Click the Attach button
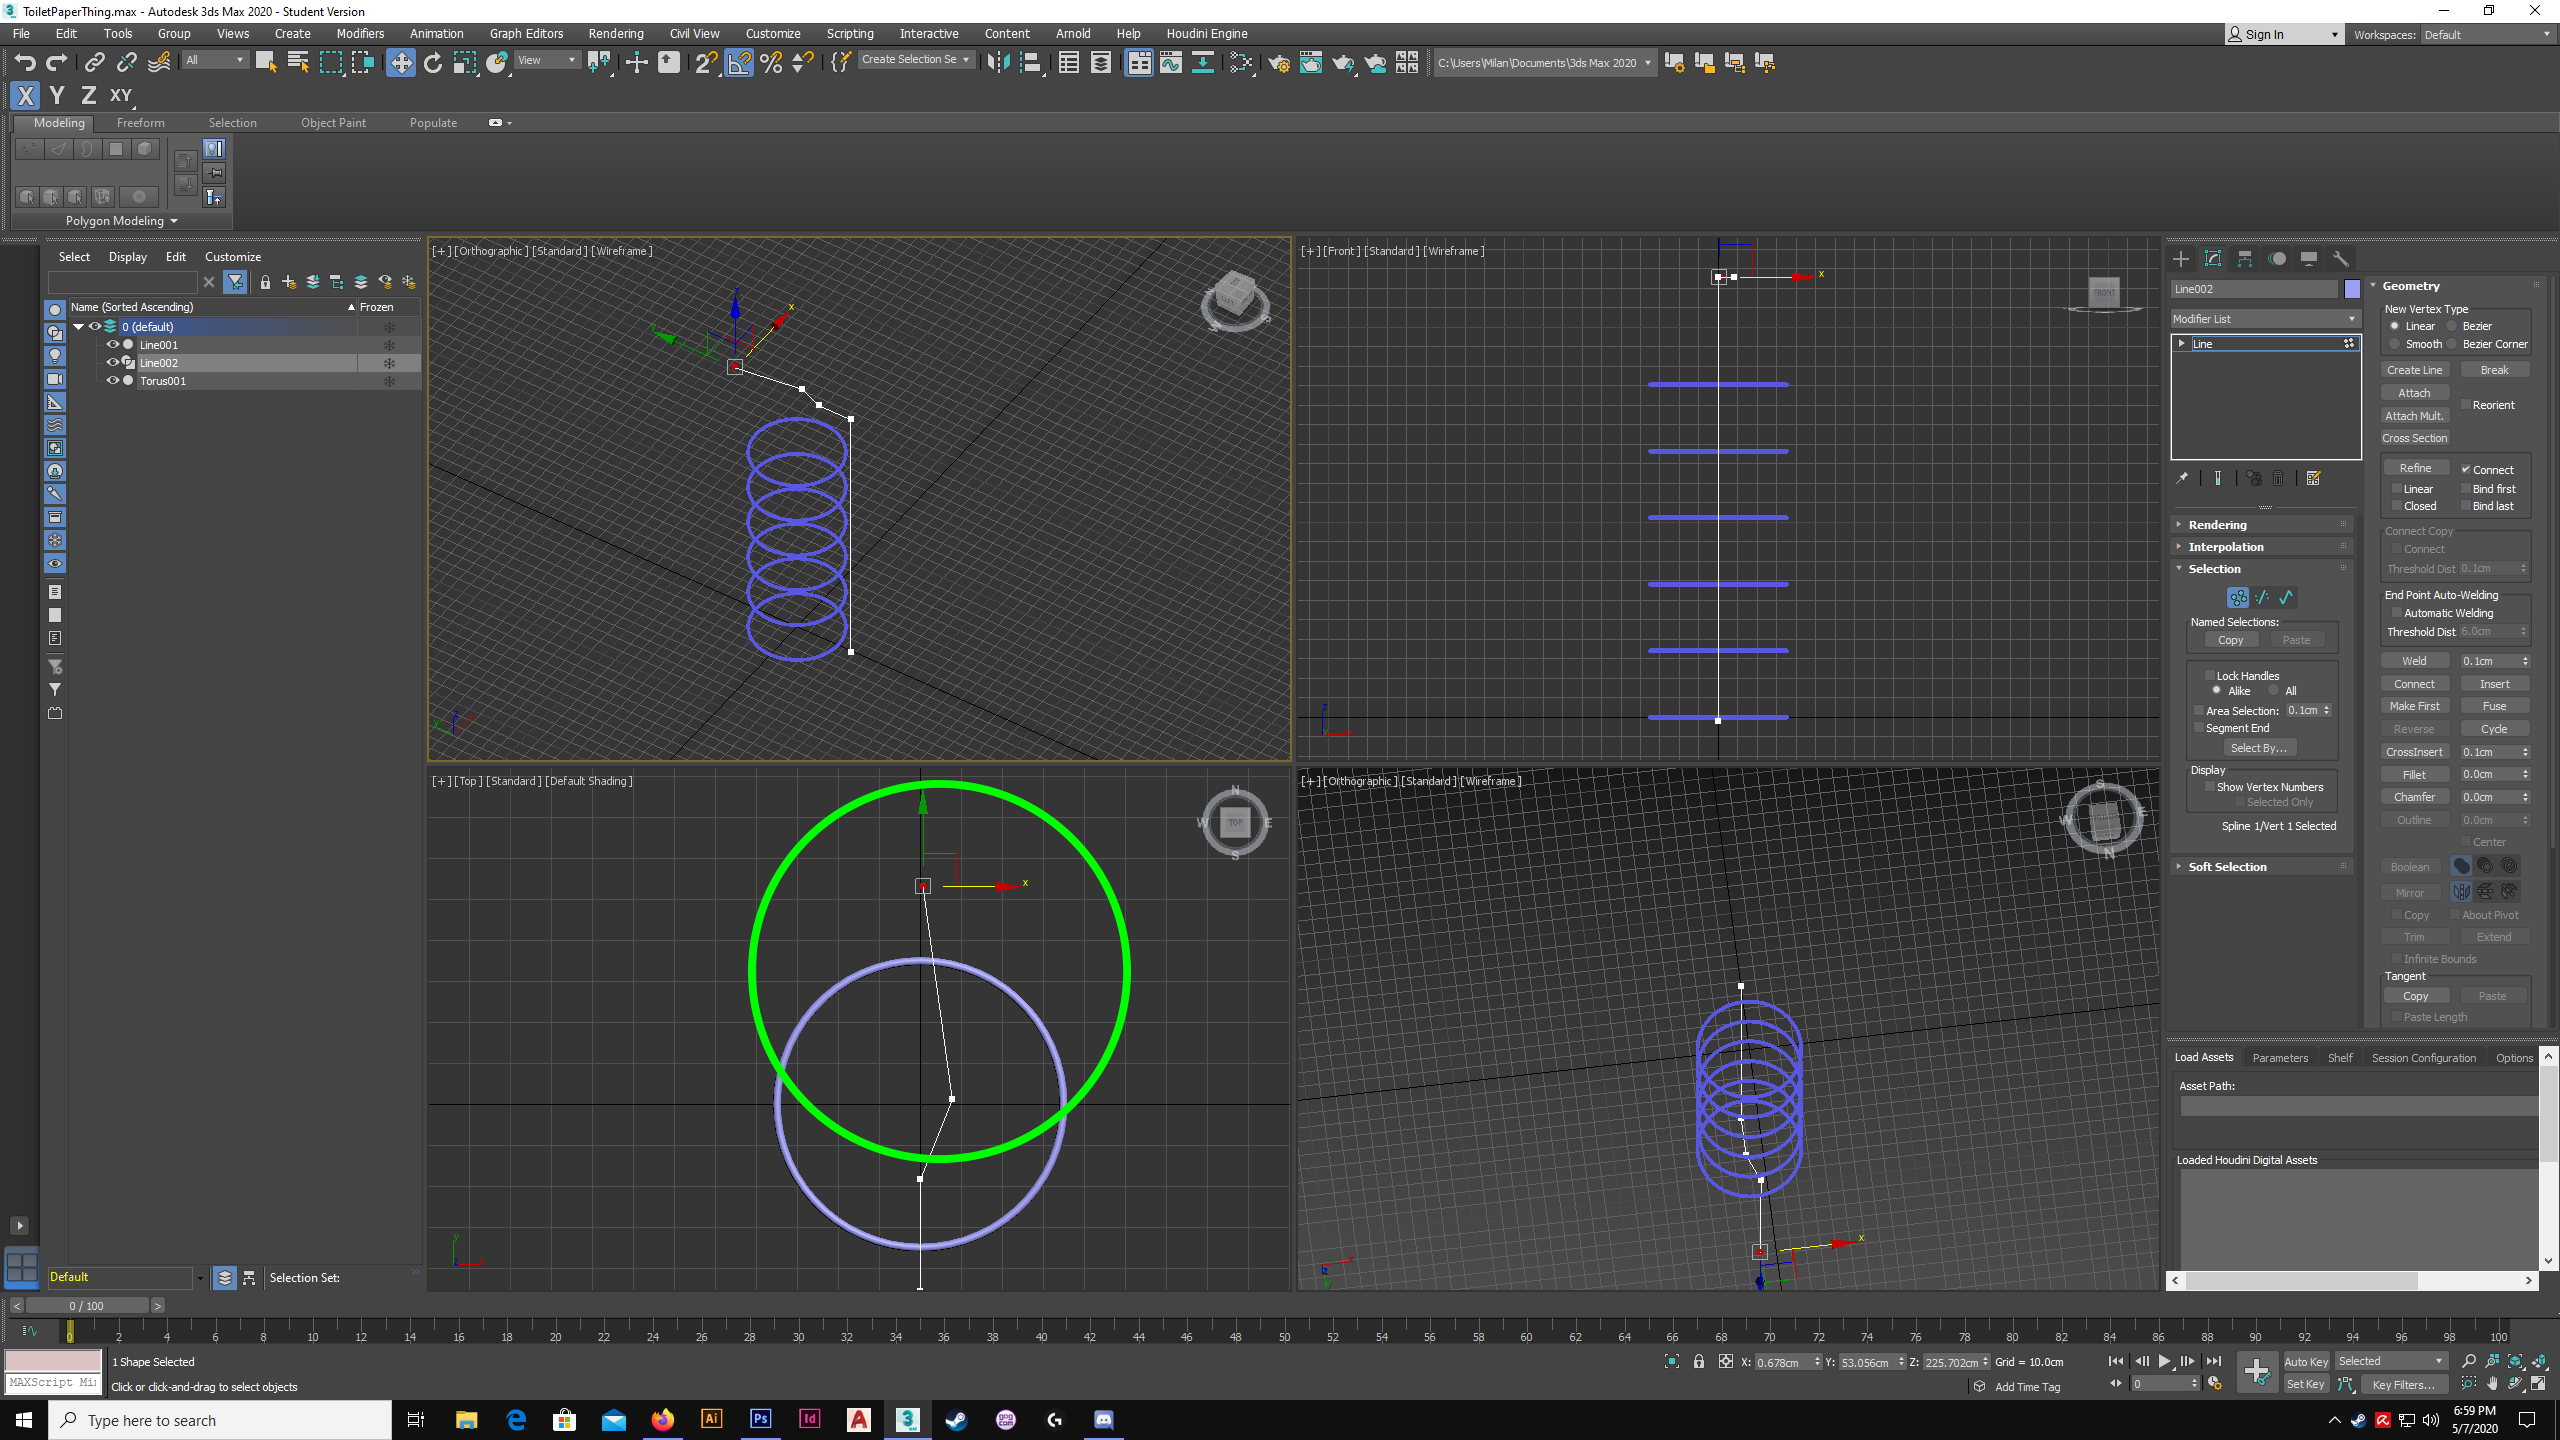 coord(2414,392)
